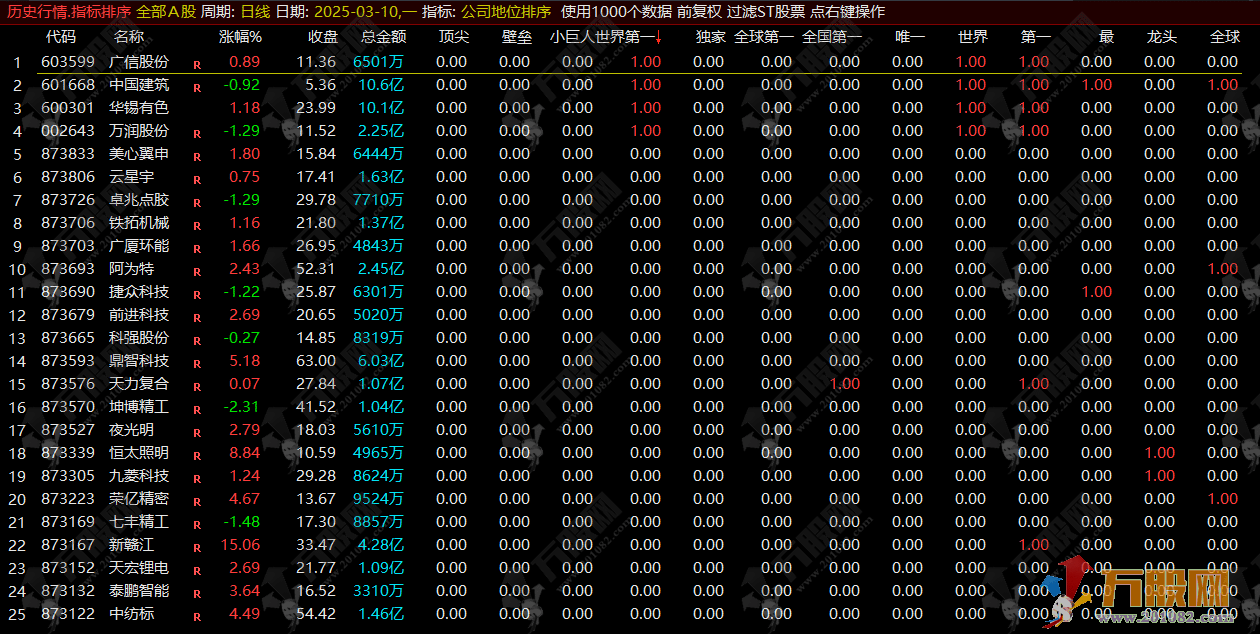Click the R marker beside 云星宇
The height and width of the screenshot is (634, 1260).
[x=196, y=179]
